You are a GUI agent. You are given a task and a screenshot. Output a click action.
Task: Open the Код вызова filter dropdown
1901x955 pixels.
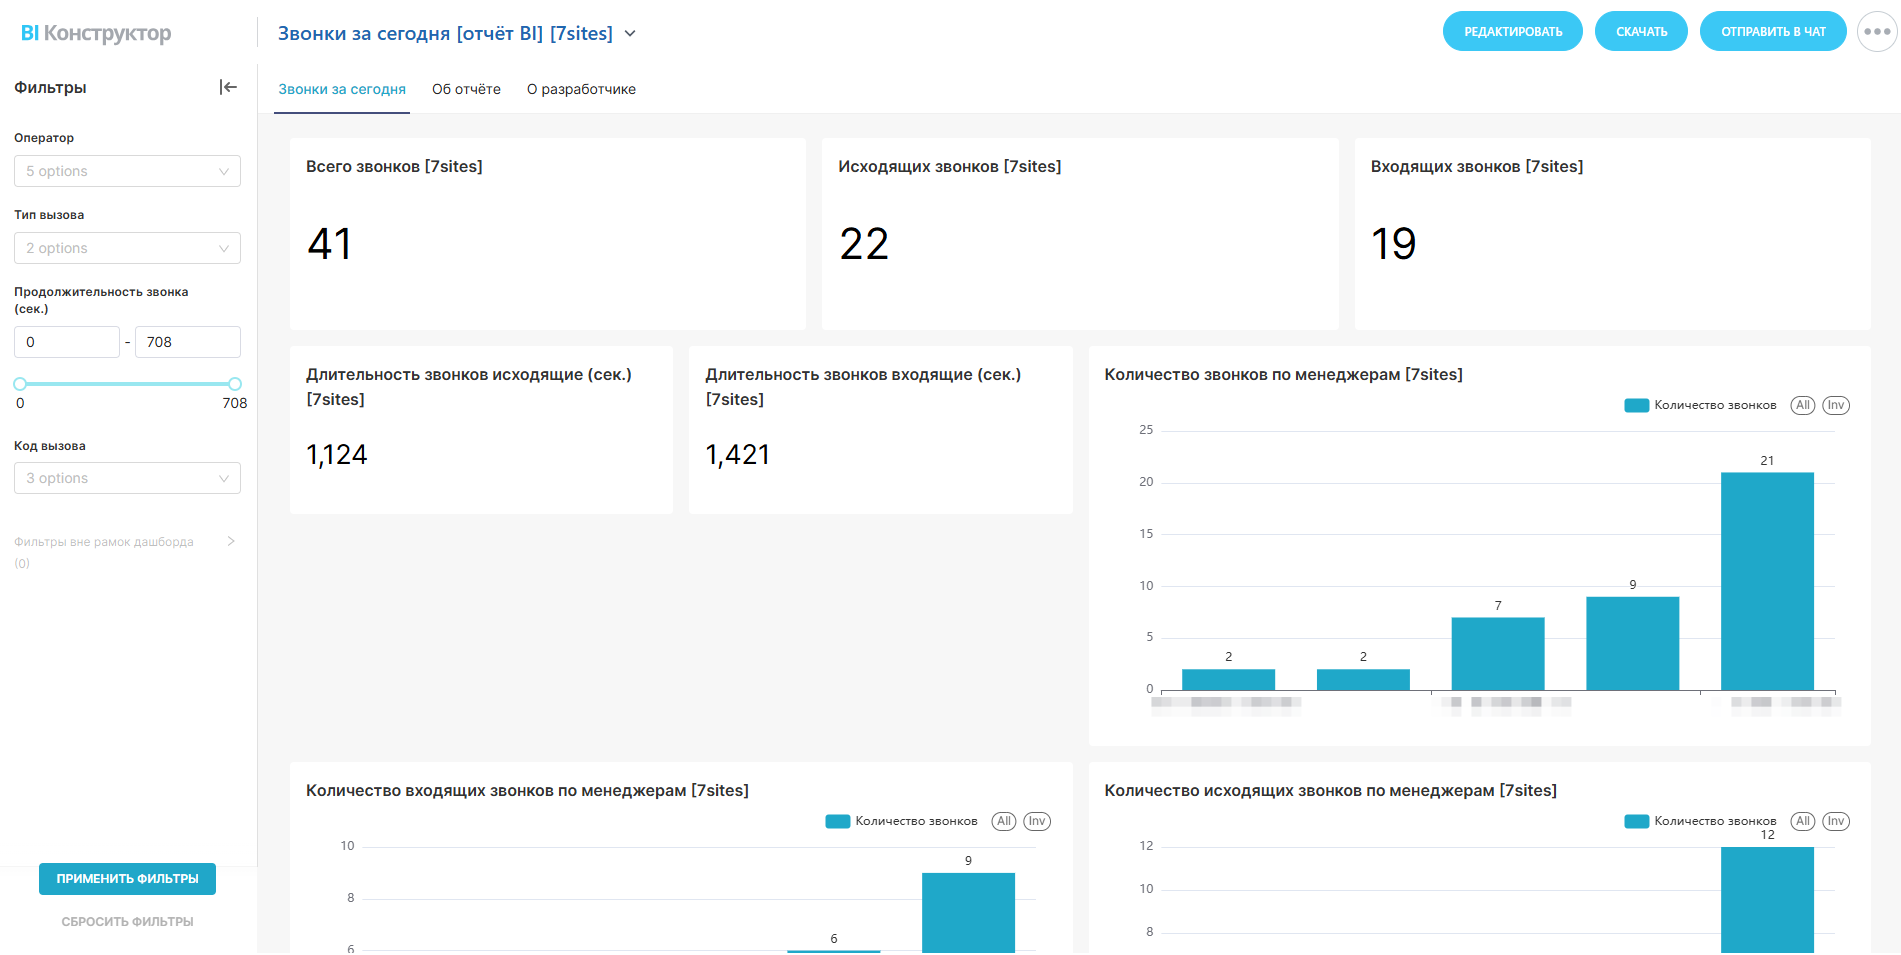pos(127,478)
